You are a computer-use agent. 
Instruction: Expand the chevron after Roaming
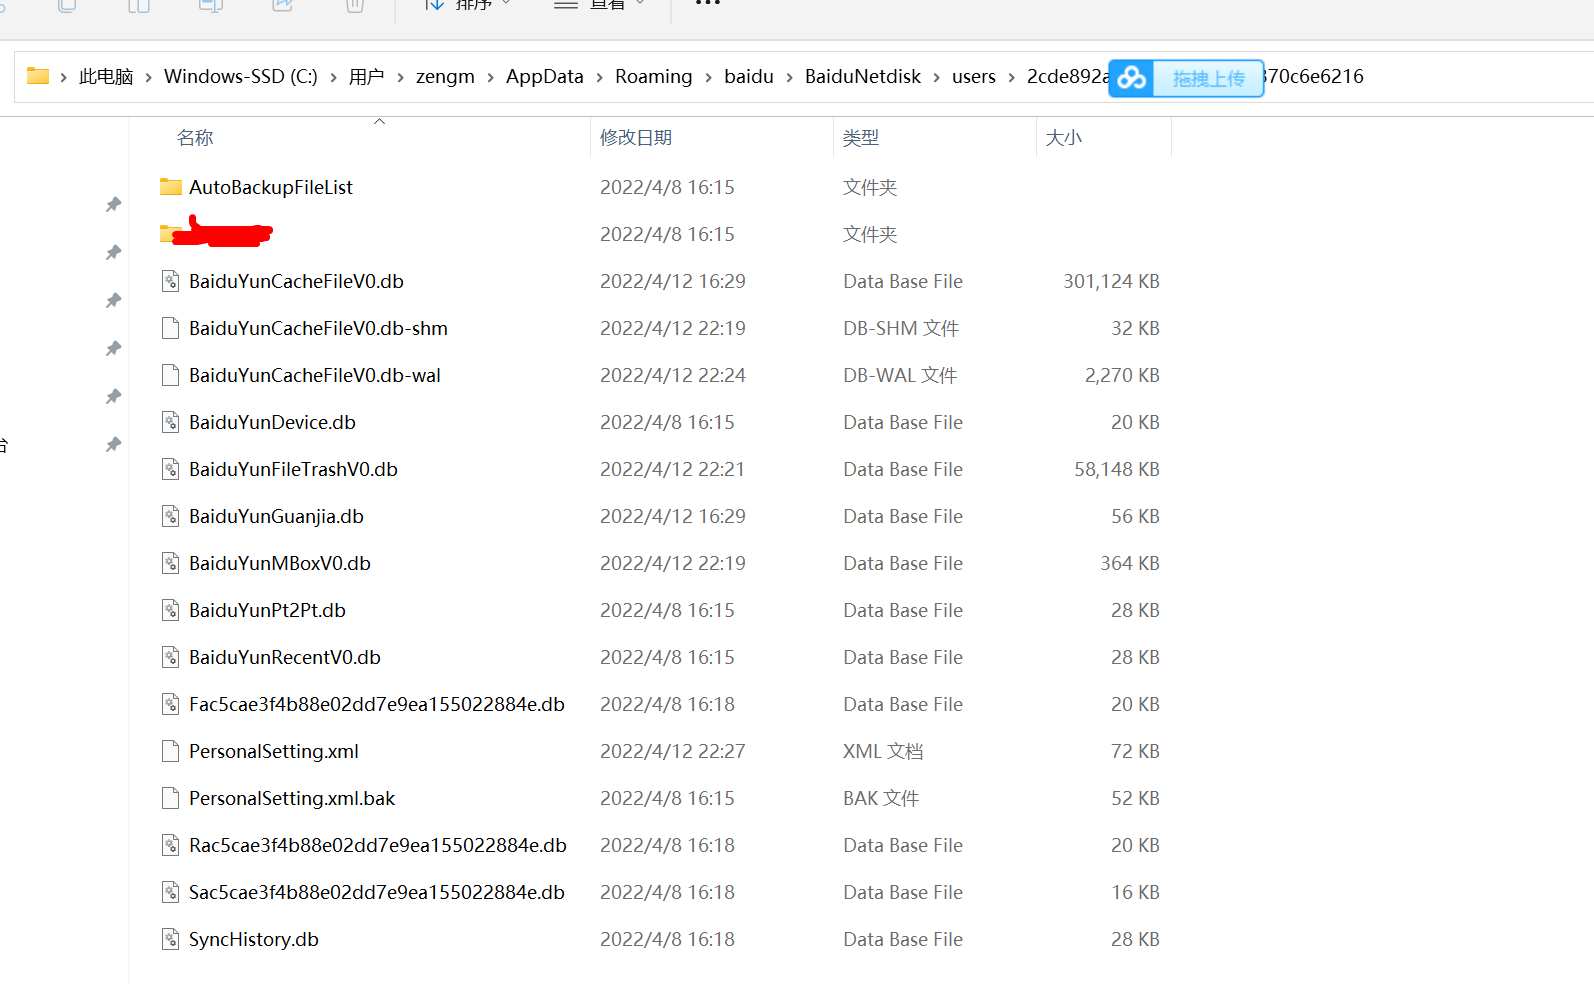[708, 77]
